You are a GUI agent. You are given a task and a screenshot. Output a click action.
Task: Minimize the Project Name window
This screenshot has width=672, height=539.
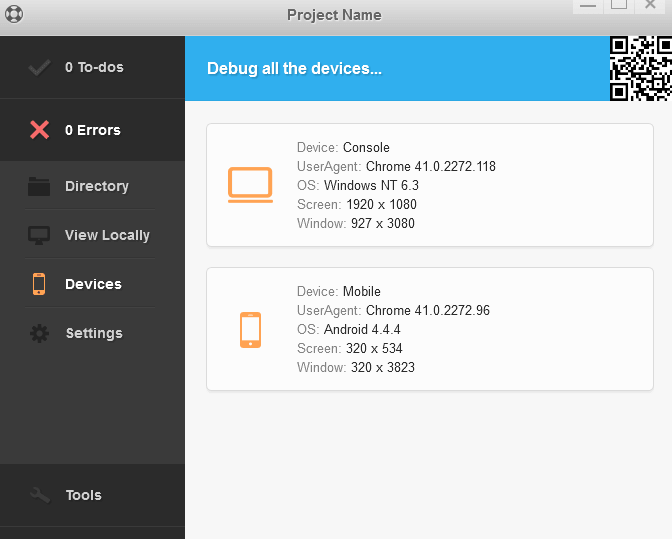click(x=588, y=7)
